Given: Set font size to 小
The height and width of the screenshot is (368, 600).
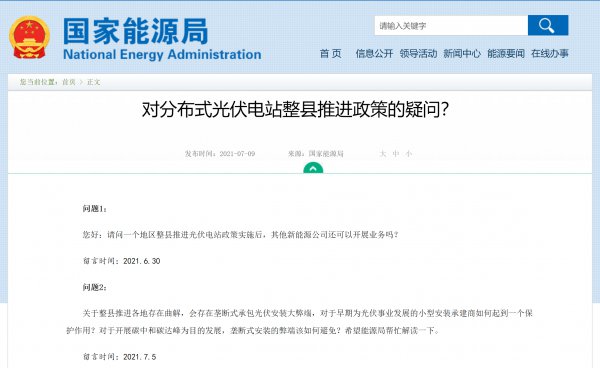Looking at the screenshot, I should [409, 154].
